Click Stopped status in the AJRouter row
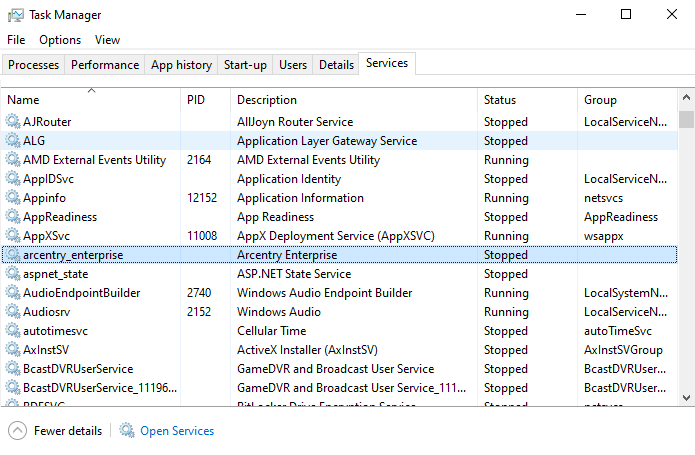 click(506, 122)
